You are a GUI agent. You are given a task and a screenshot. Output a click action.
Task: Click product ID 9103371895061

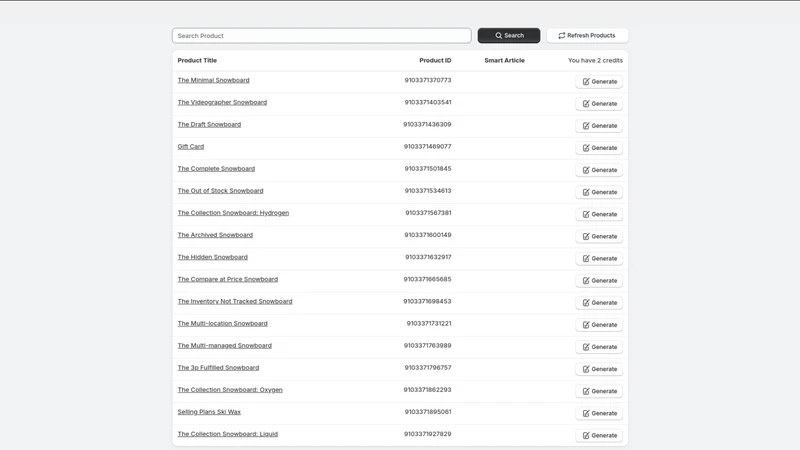[x=428, y=412]
